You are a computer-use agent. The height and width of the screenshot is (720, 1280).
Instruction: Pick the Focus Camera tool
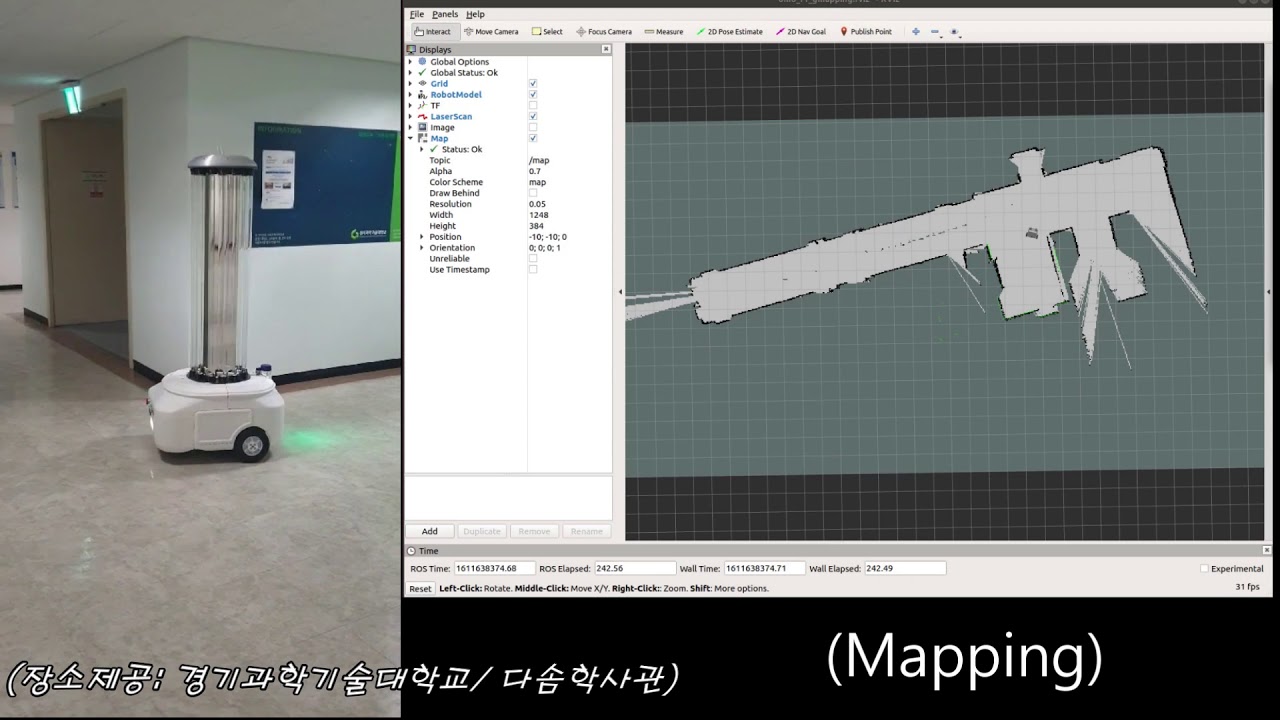click(x=604, y=32)
